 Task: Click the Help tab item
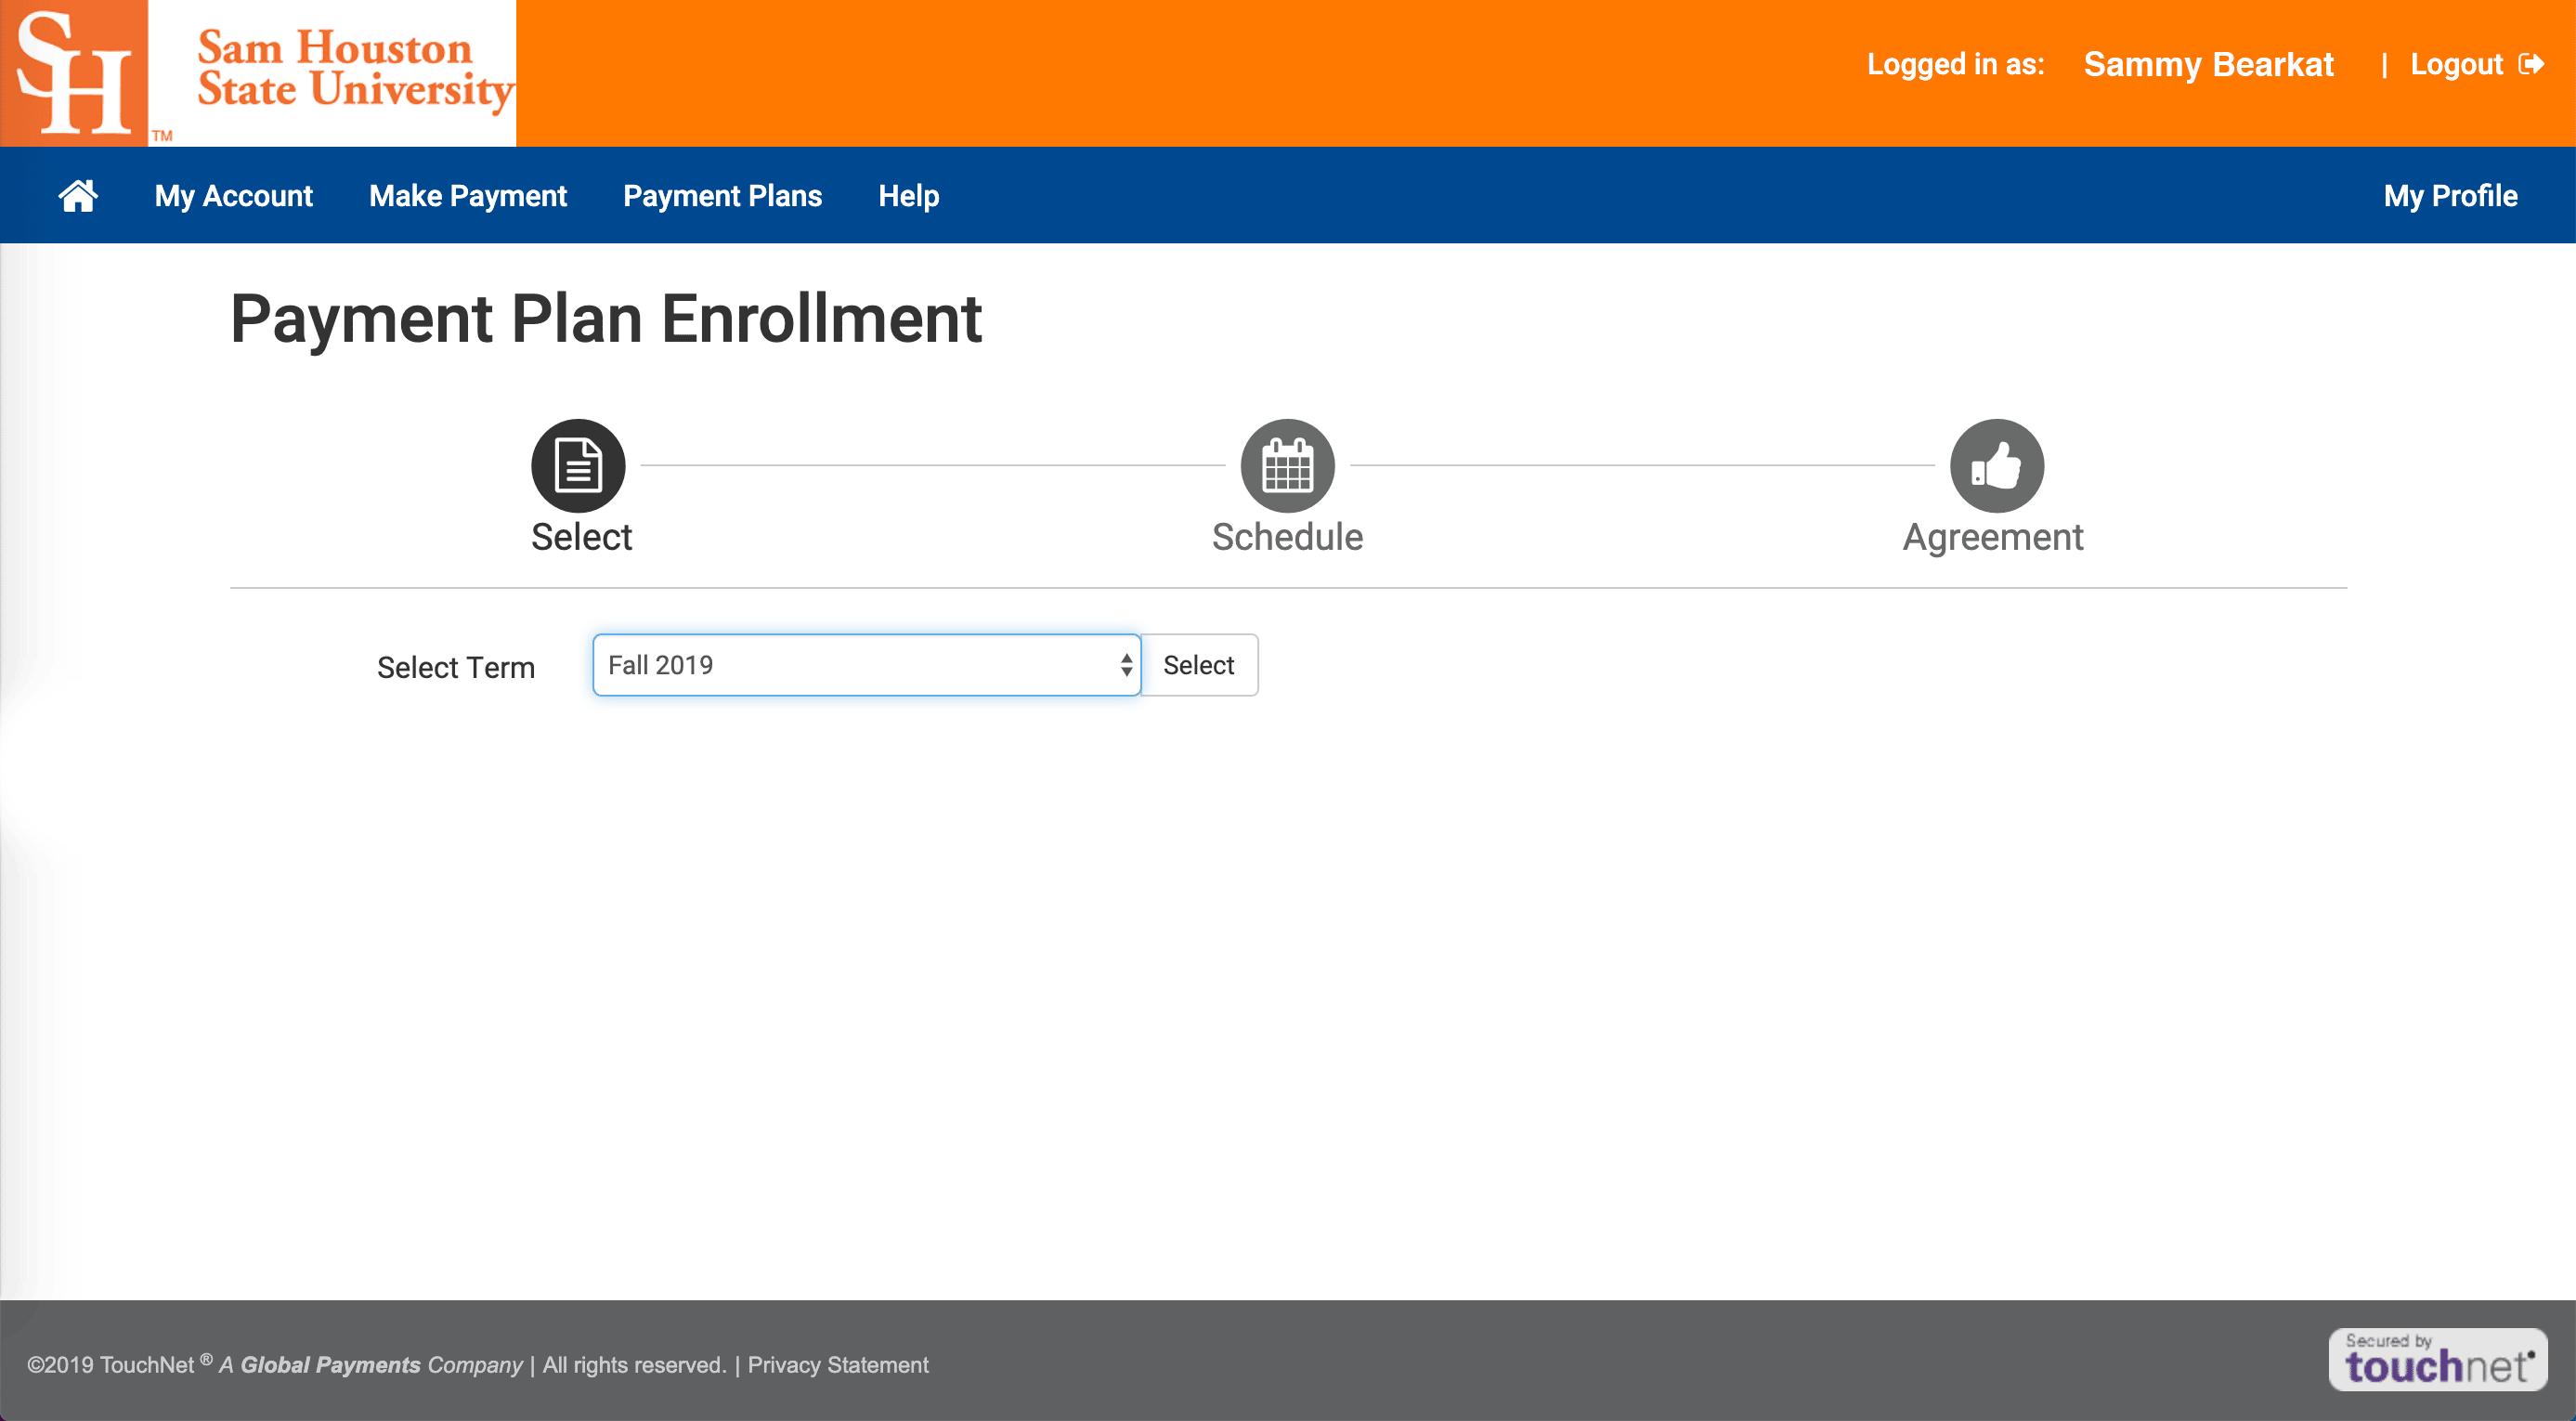pos(909,194)
